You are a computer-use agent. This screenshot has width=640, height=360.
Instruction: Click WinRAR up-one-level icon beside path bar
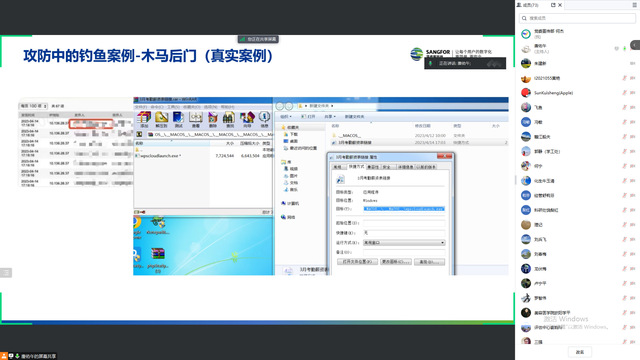click(x=139, y=134)
